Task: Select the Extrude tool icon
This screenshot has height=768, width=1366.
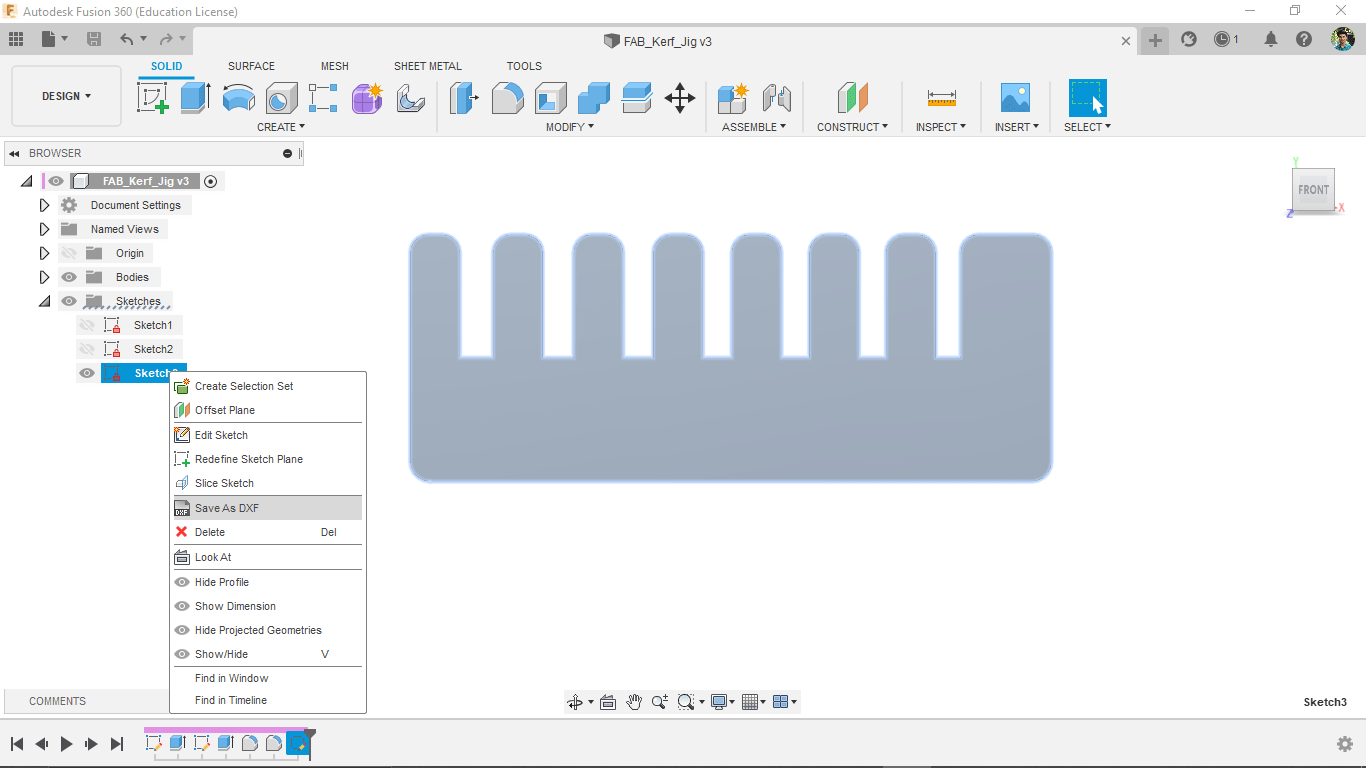Action: click(x=195, y=98)
